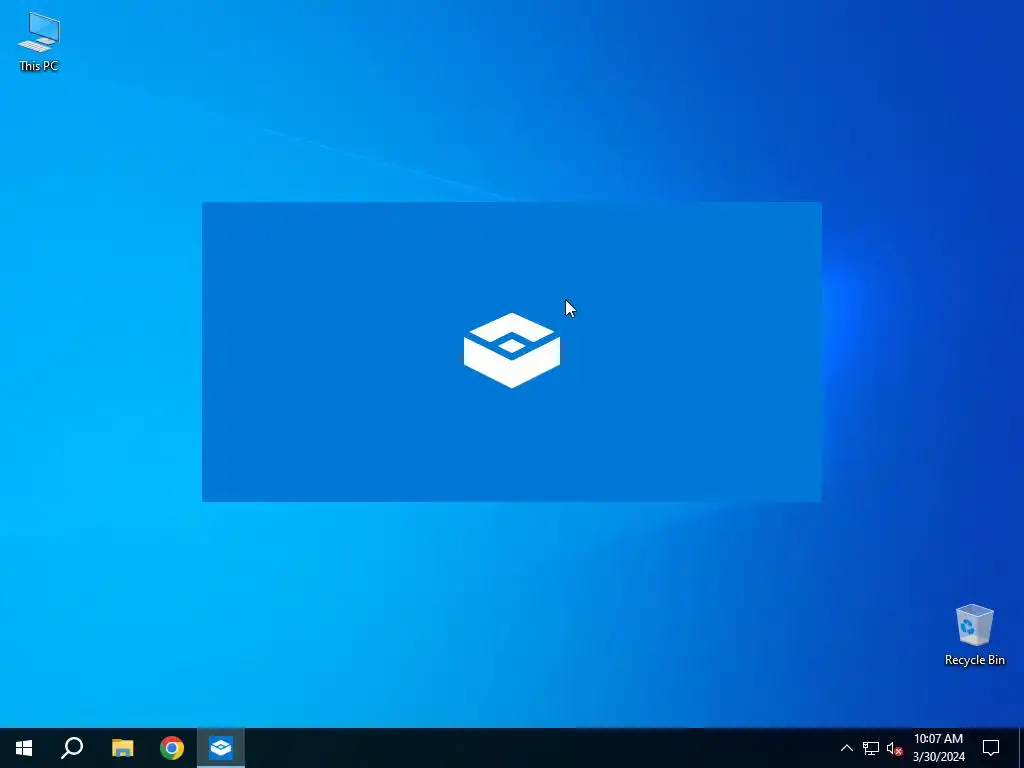Click the muted volume tray icon
Screen dimensions: 1024x768
(894, 748)
